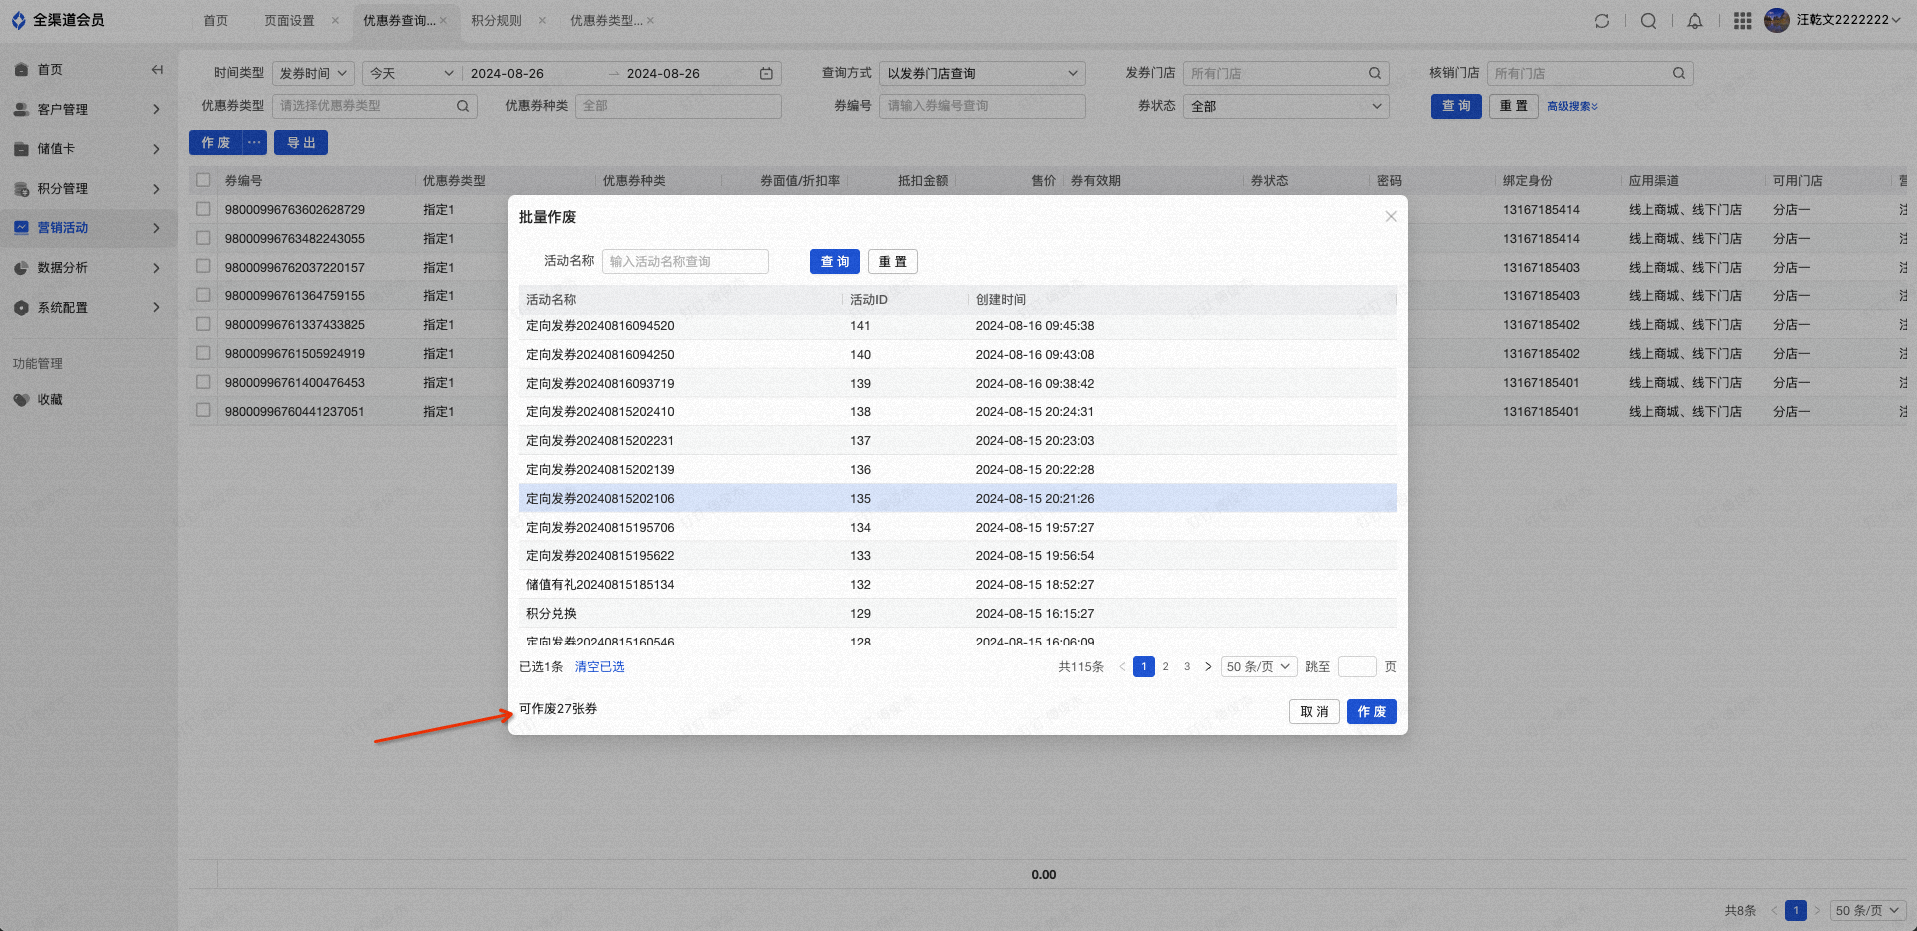Image resolution: width=1917 pixels, height=931 pixels.
Task: Check row 98000996763482243055
Action: tap(204, 239)
